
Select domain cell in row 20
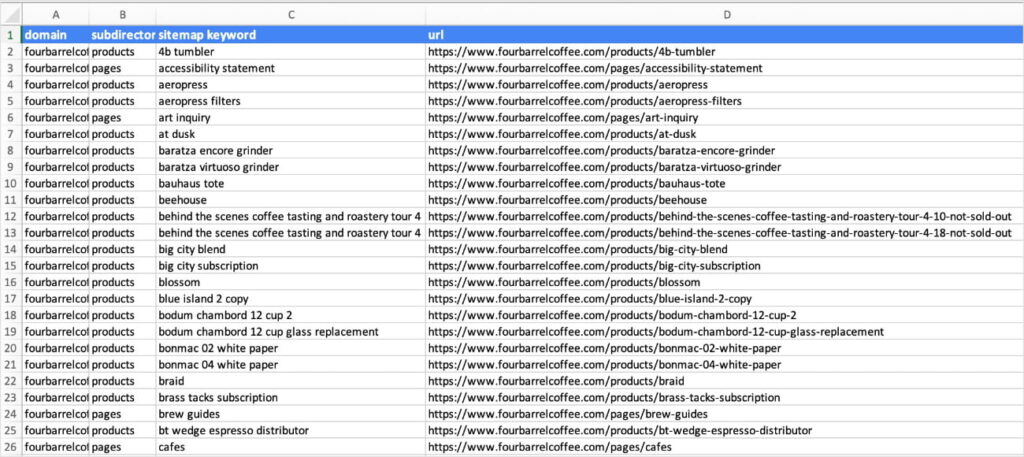point(56,348)
